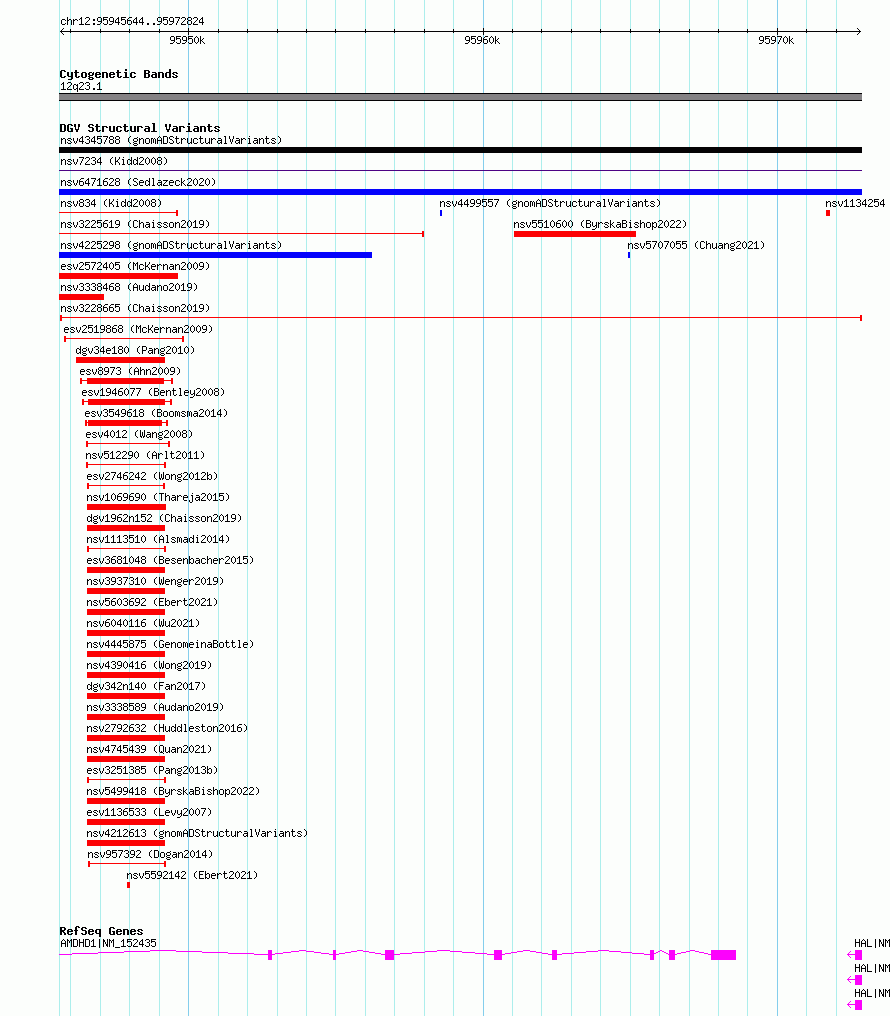Select nsv4212613 gnomAD variant label
The width and height of the screenshot is (890, 1016).
tap(197, 833)
